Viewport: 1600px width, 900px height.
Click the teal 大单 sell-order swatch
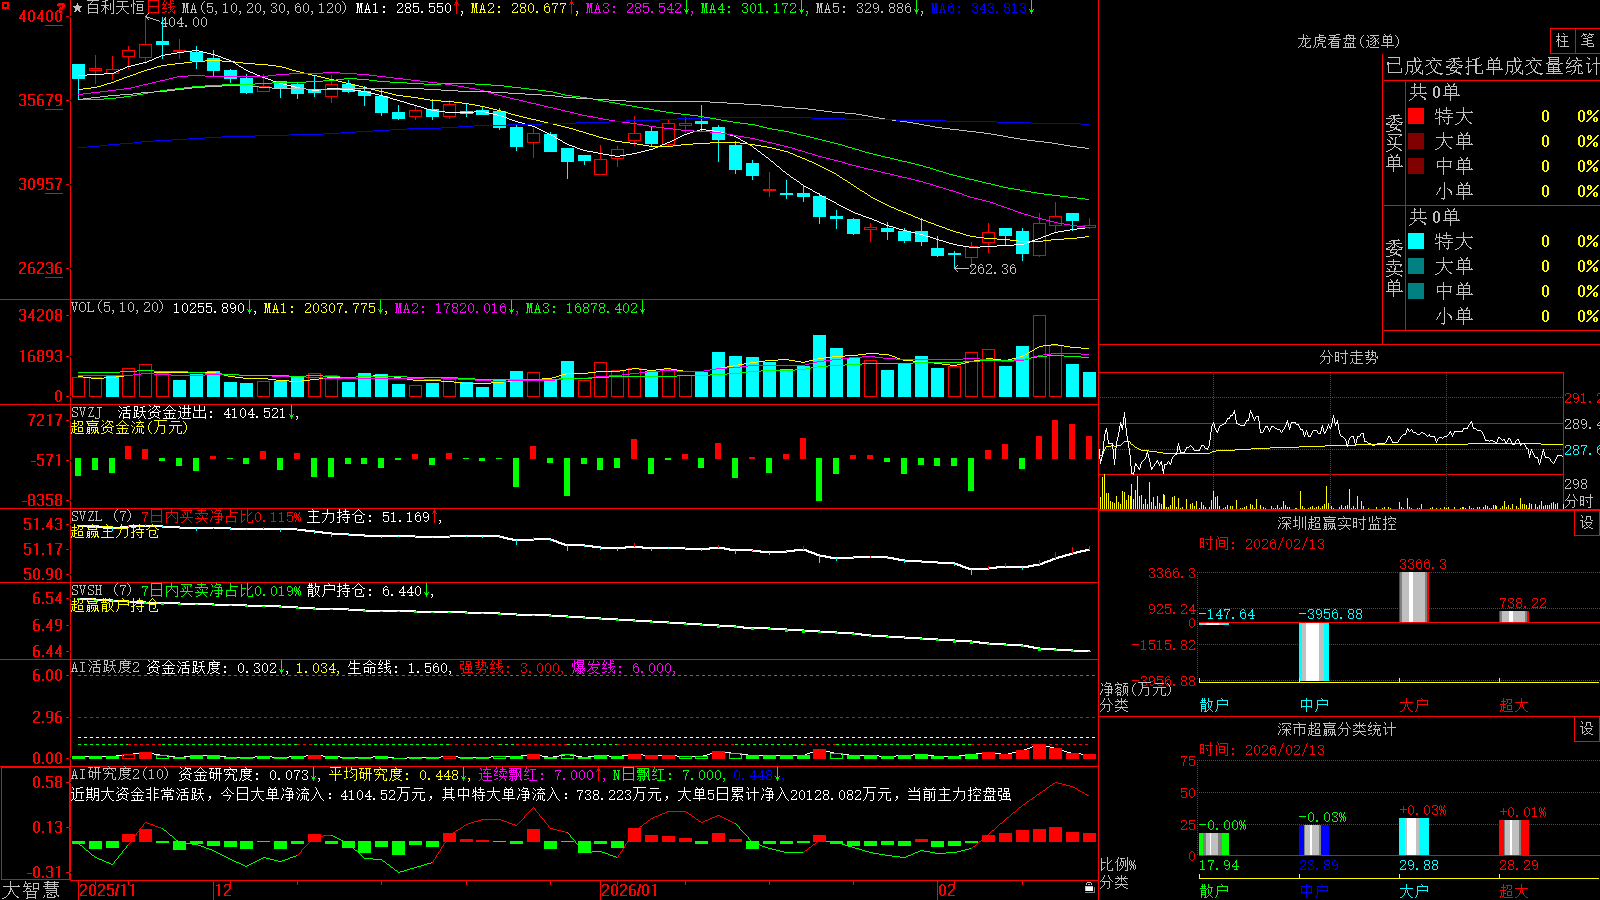pos(1416,266)
